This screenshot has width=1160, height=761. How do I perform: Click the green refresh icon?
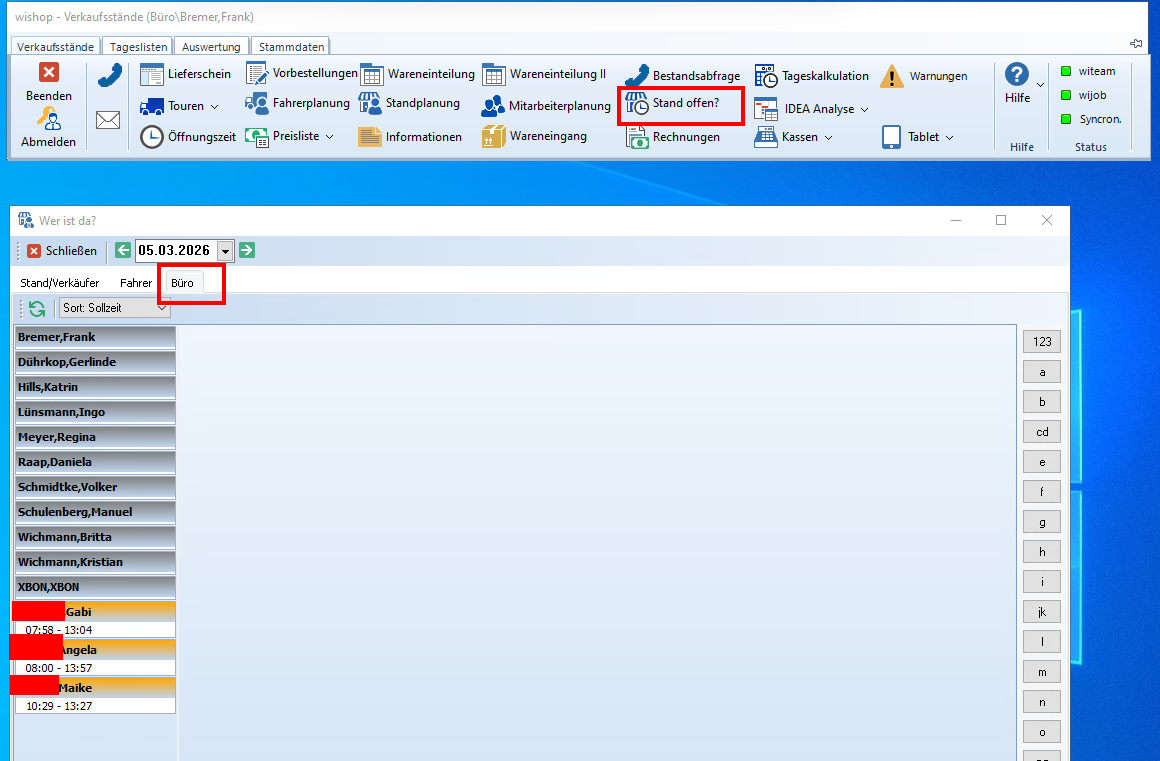37,309
